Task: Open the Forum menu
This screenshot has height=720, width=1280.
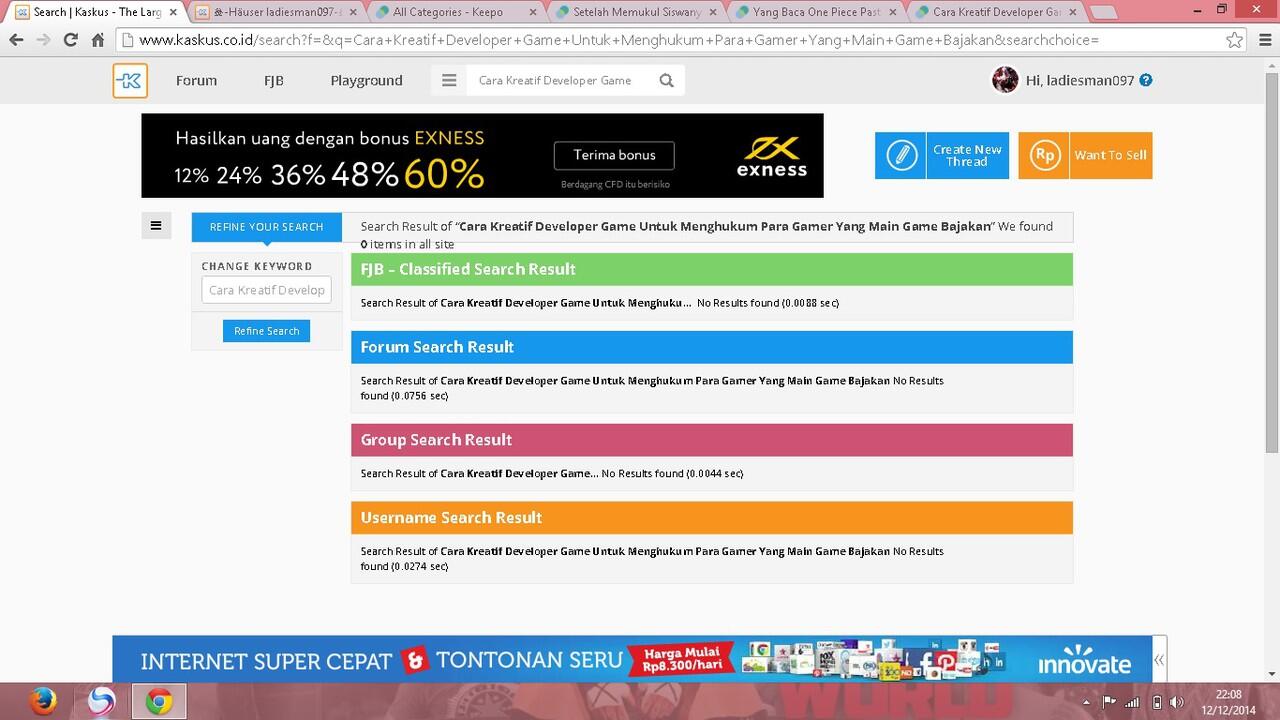Action: pyautogui.click(x=196, y=81)
